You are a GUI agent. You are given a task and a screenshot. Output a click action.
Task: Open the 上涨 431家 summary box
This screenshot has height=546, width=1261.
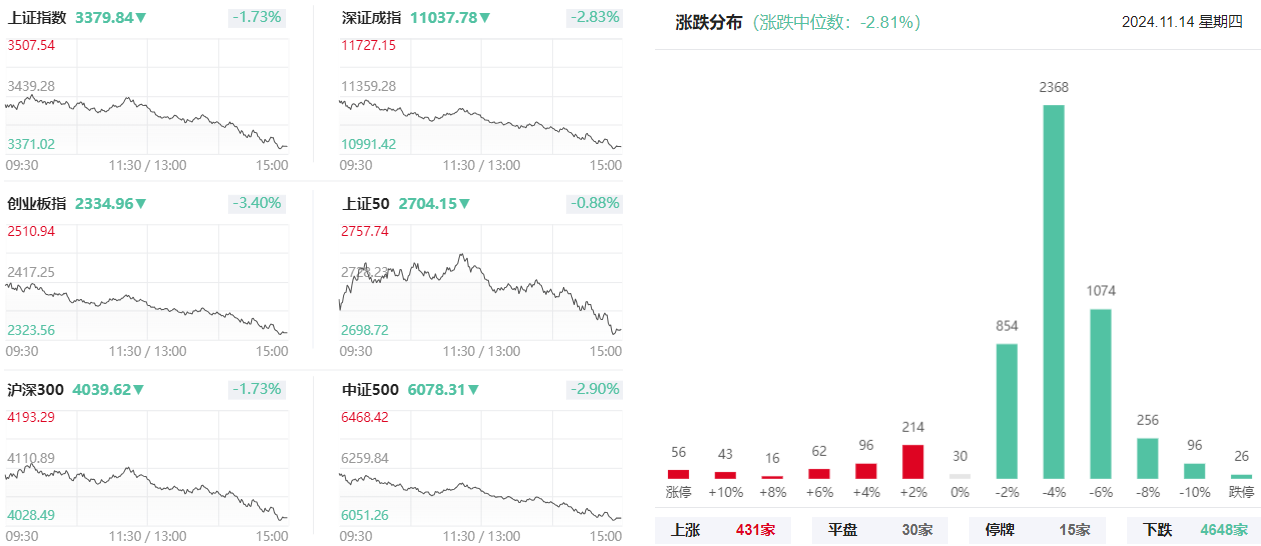722,530
